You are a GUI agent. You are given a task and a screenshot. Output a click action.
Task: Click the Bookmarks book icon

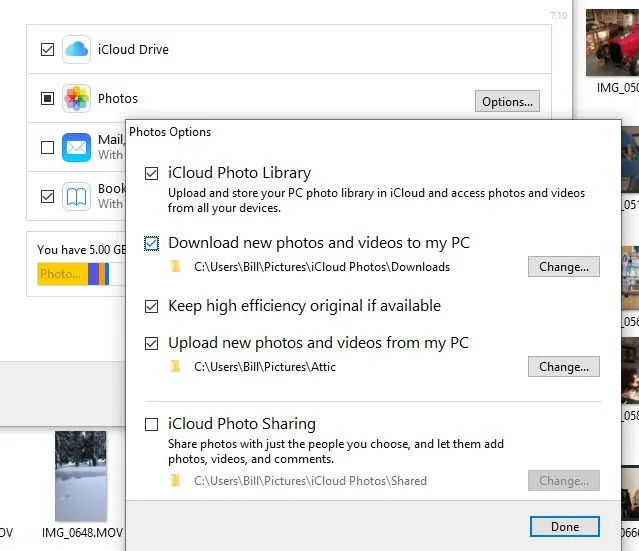coord(76,196)
